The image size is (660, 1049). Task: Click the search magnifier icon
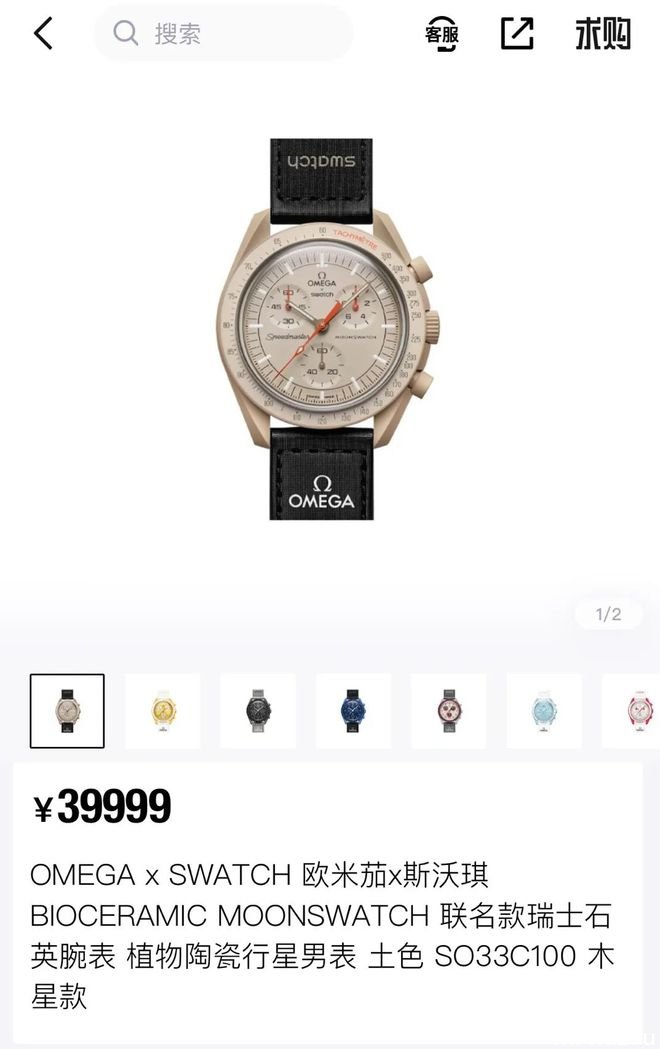pyautogui.click(x=125, y=32)
